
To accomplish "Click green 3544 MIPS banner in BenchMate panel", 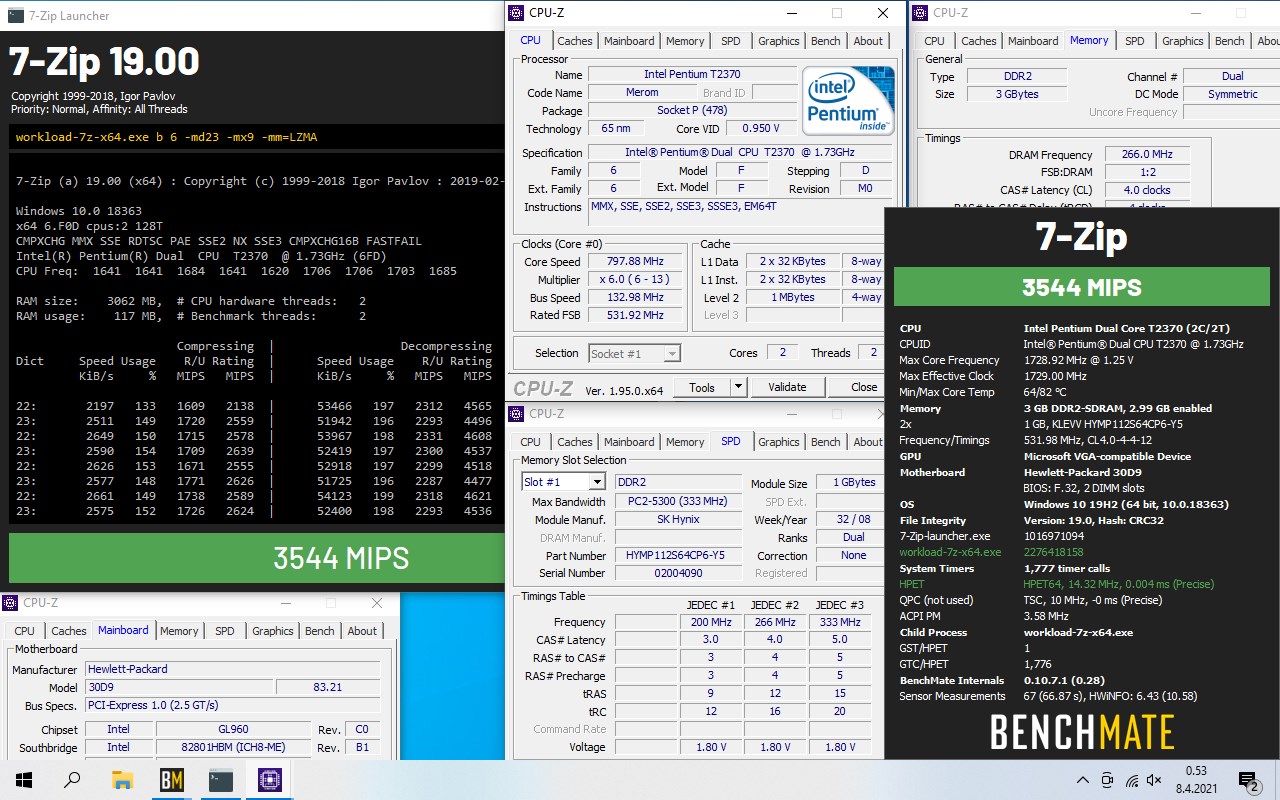I will [x=1081, y=287].
